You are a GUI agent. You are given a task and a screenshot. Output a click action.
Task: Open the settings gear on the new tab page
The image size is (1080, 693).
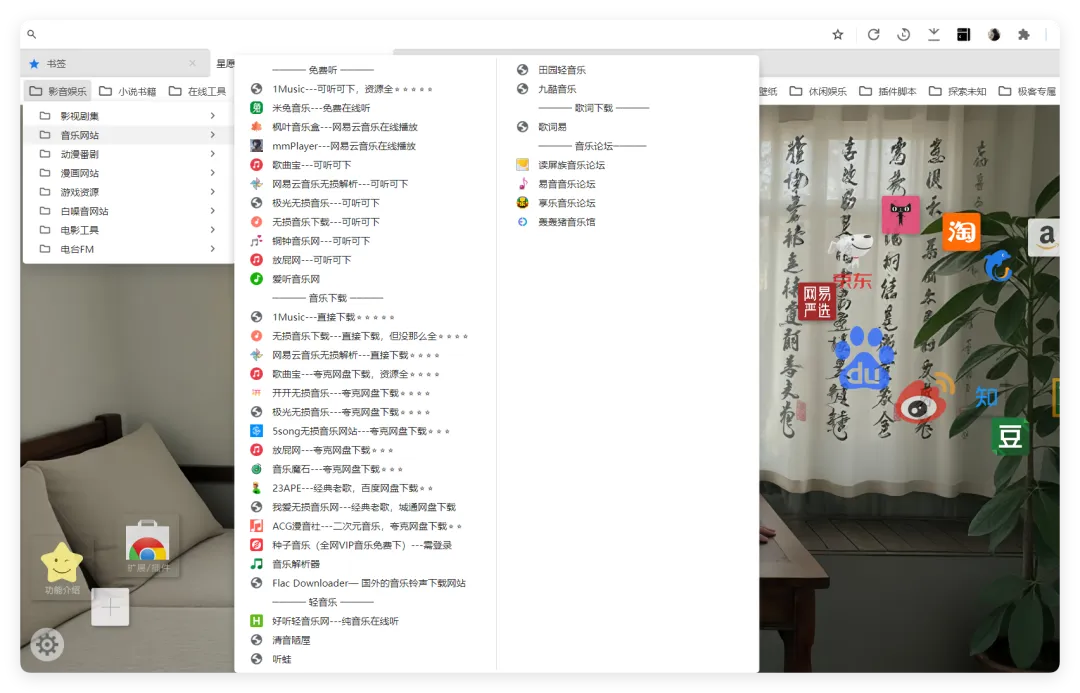[x=47, y=645]
